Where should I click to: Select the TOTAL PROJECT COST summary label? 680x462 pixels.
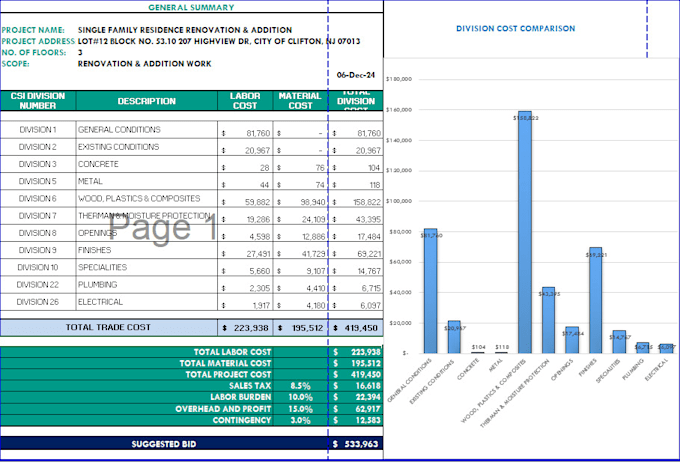228,374
